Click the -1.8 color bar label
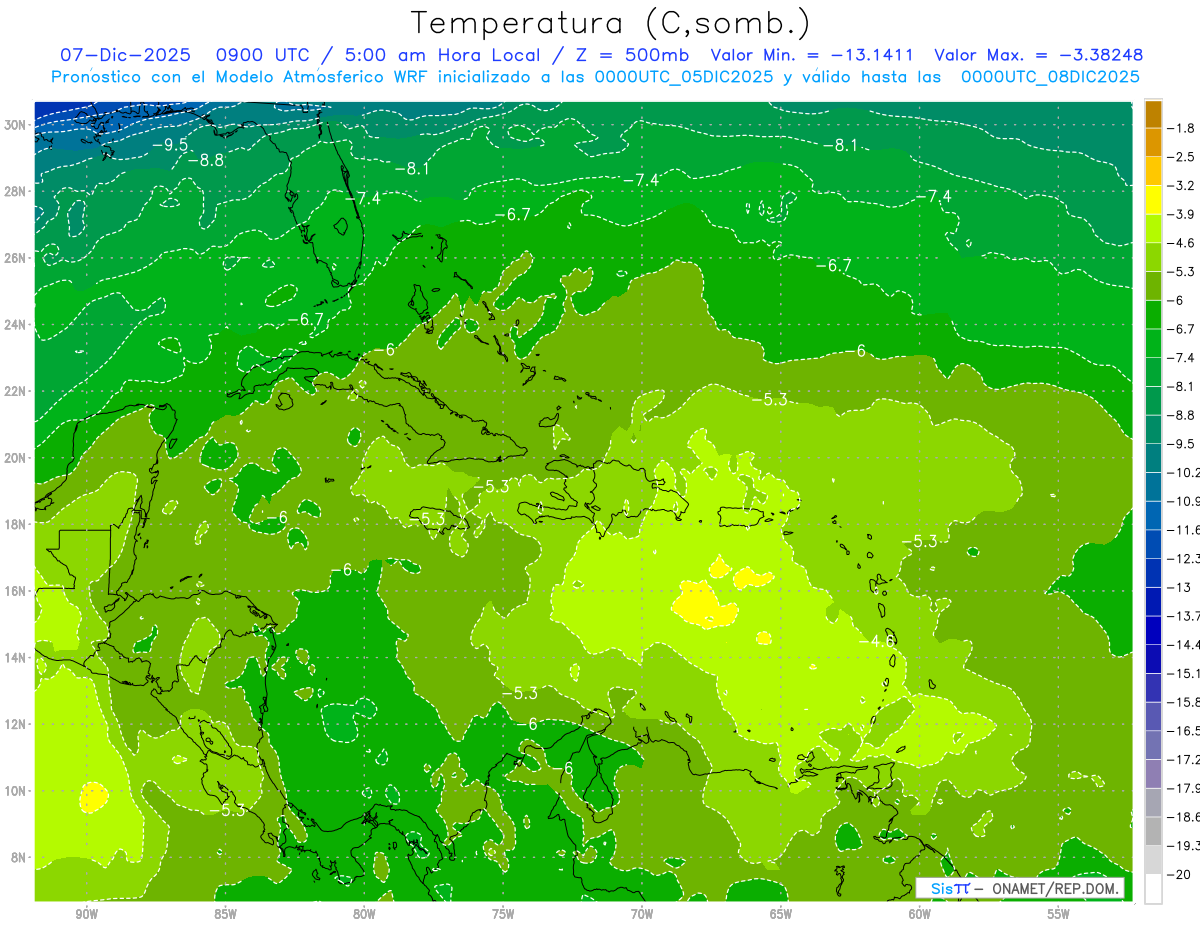1200x927 pixels. (x=1181, y=128)
